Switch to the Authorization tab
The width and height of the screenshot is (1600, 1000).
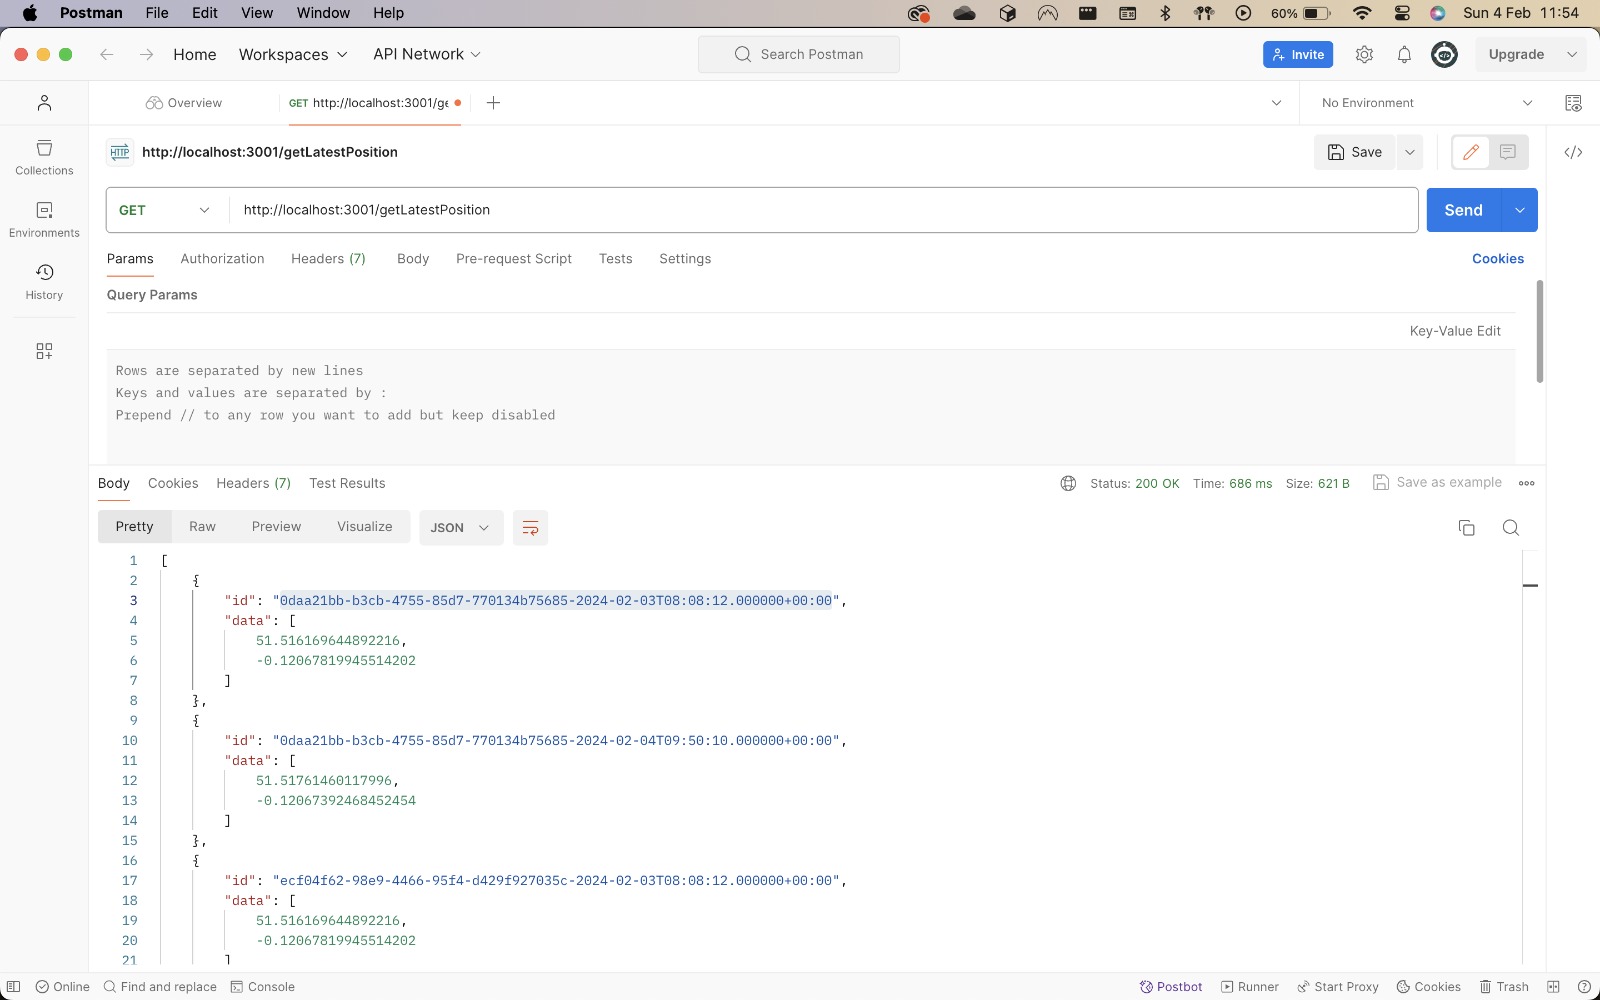(x=222, y=259)
